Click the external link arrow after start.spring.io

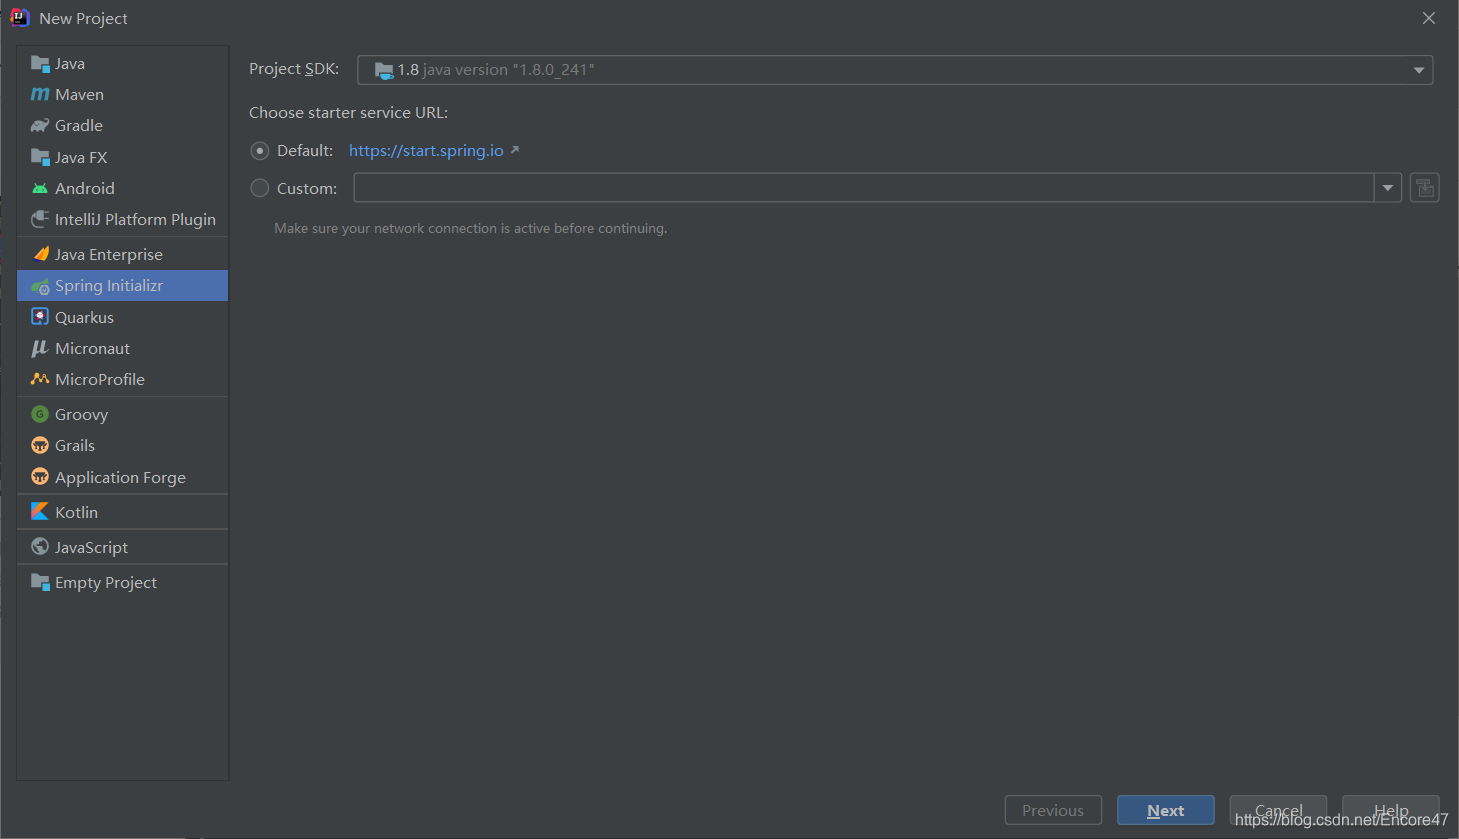pos(515,150)
